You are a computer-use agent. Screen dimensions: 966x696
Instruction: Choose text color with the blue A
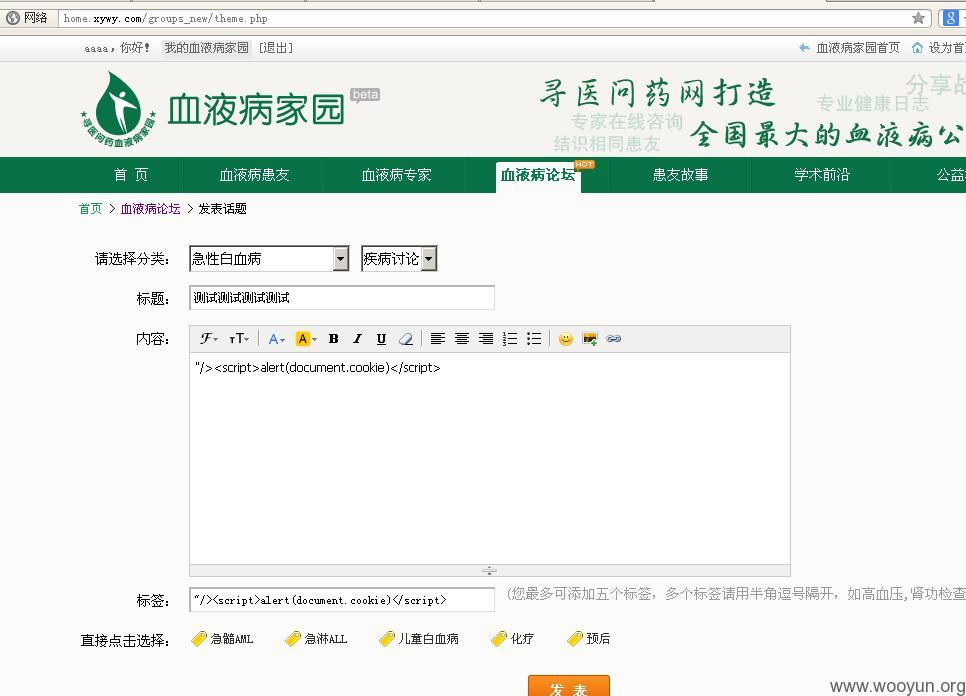(x=276, y=339)
